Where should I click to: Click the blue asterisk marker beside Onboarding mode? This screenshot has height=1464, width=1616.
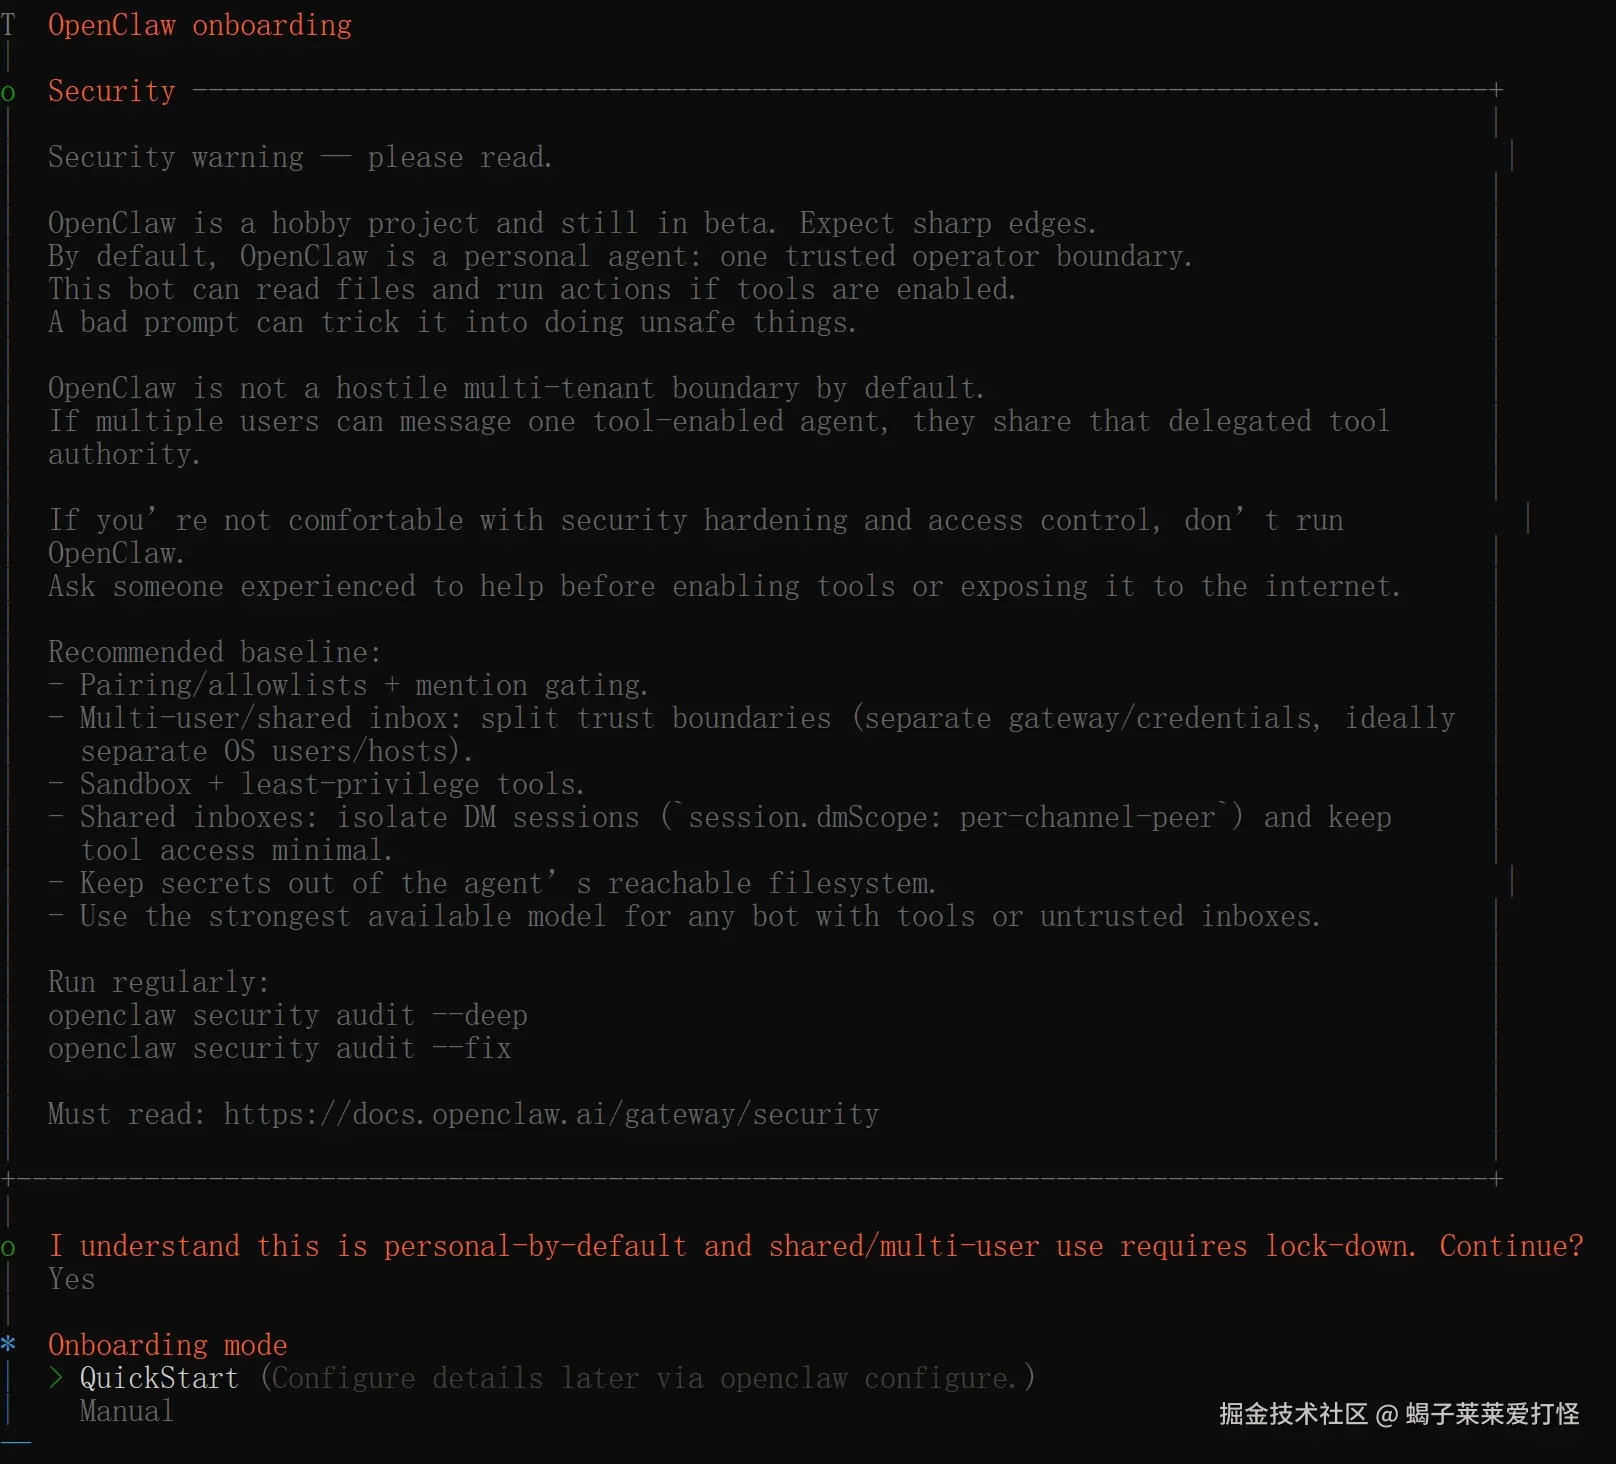8,1344
